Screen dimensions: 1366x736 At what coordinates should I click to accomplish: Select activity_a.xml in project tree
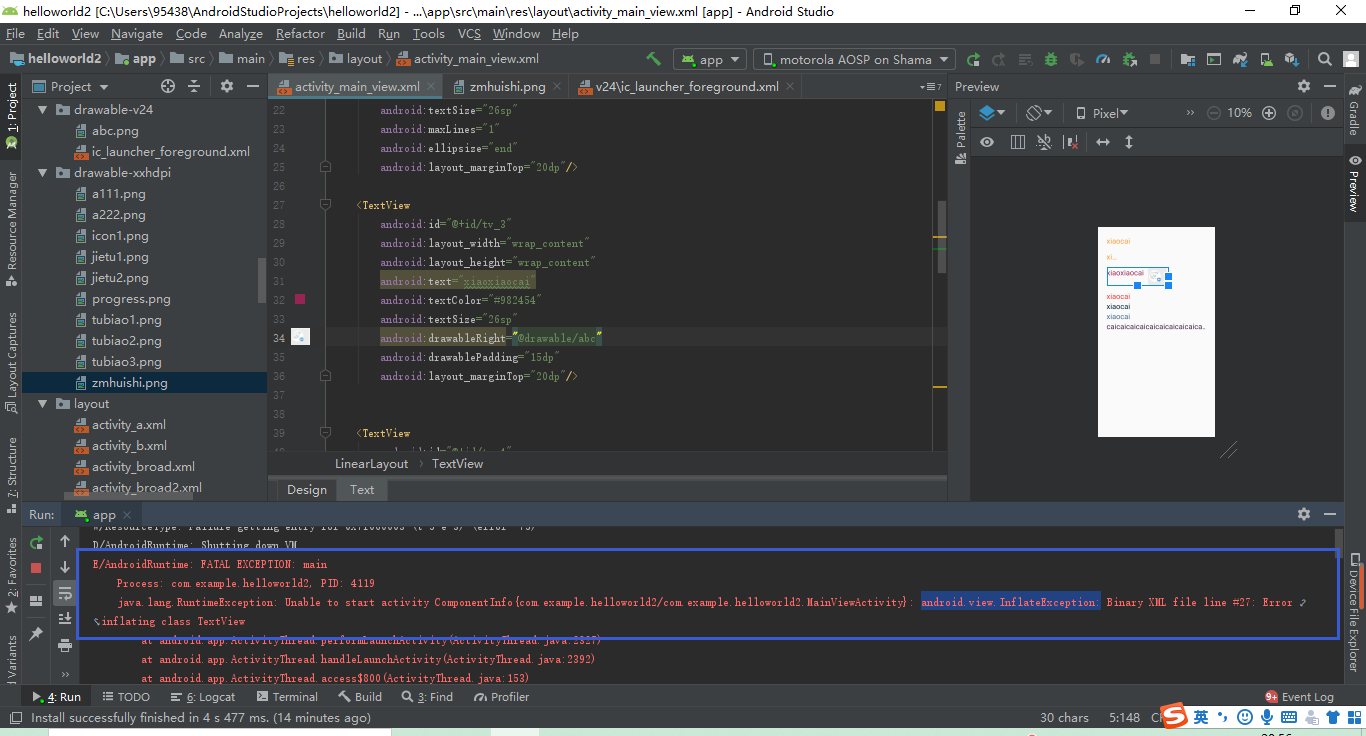(x=129, y=424)
